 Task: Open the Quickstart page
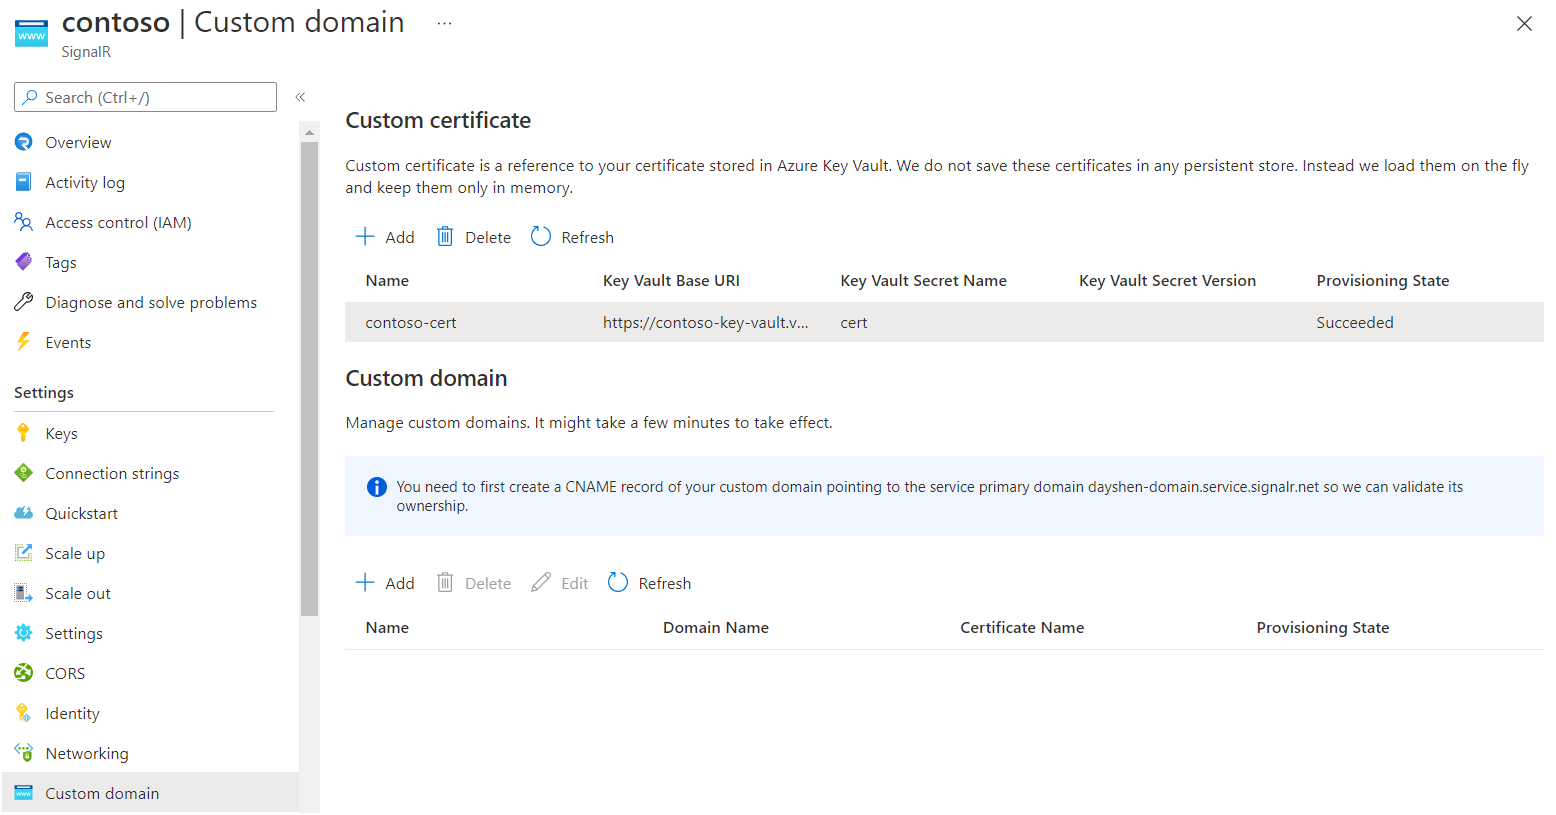pos(79,512)
